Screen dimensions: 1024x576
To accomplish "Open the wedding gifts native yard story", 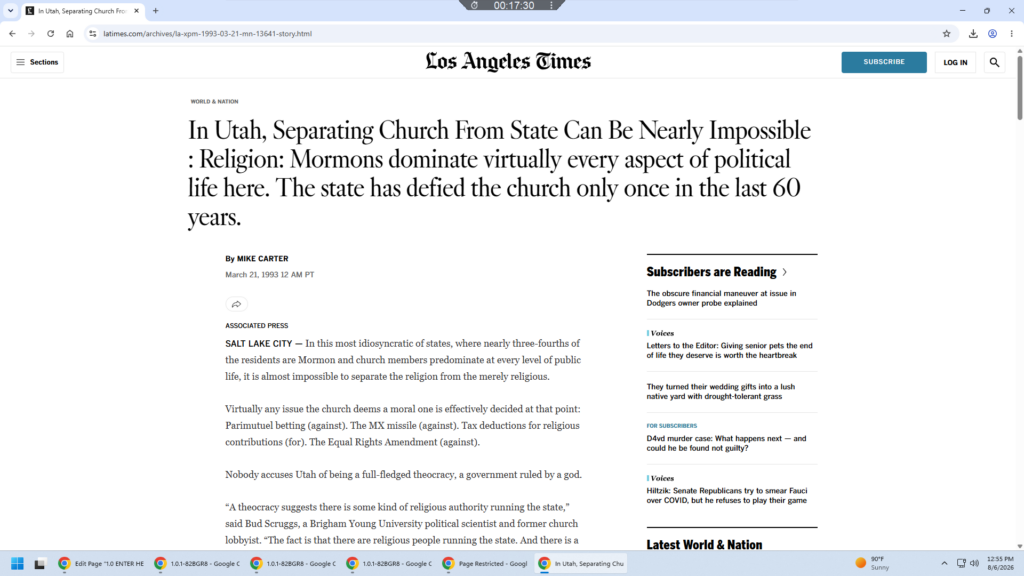I will 720,391.
